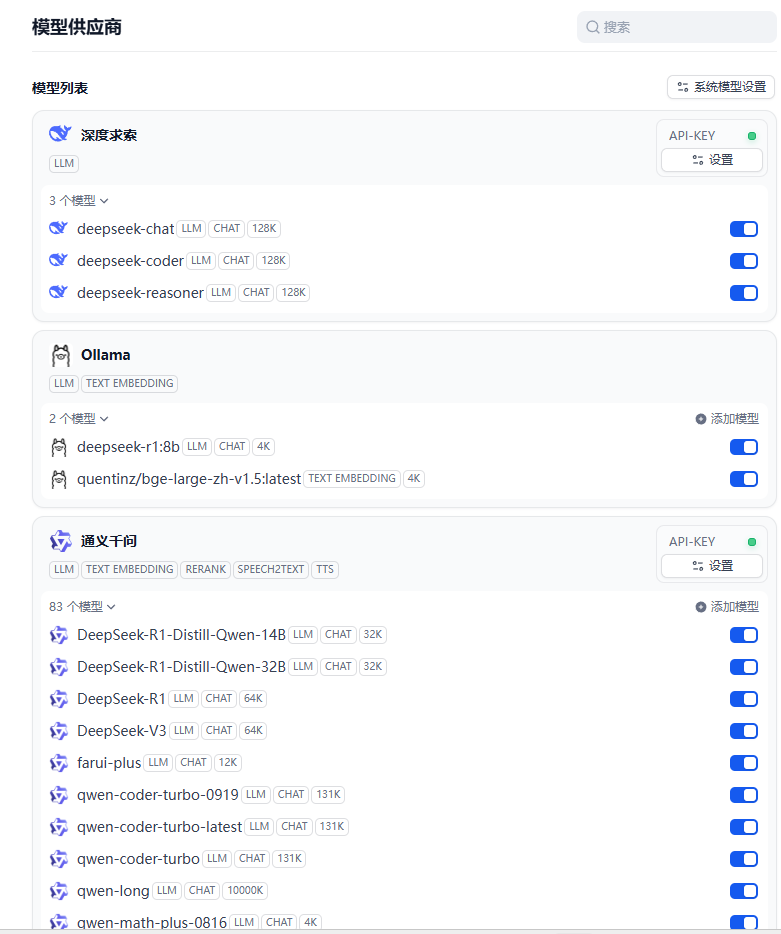Click the Ollama provider llama logo

pyautogui.click(x=60, y=355)
